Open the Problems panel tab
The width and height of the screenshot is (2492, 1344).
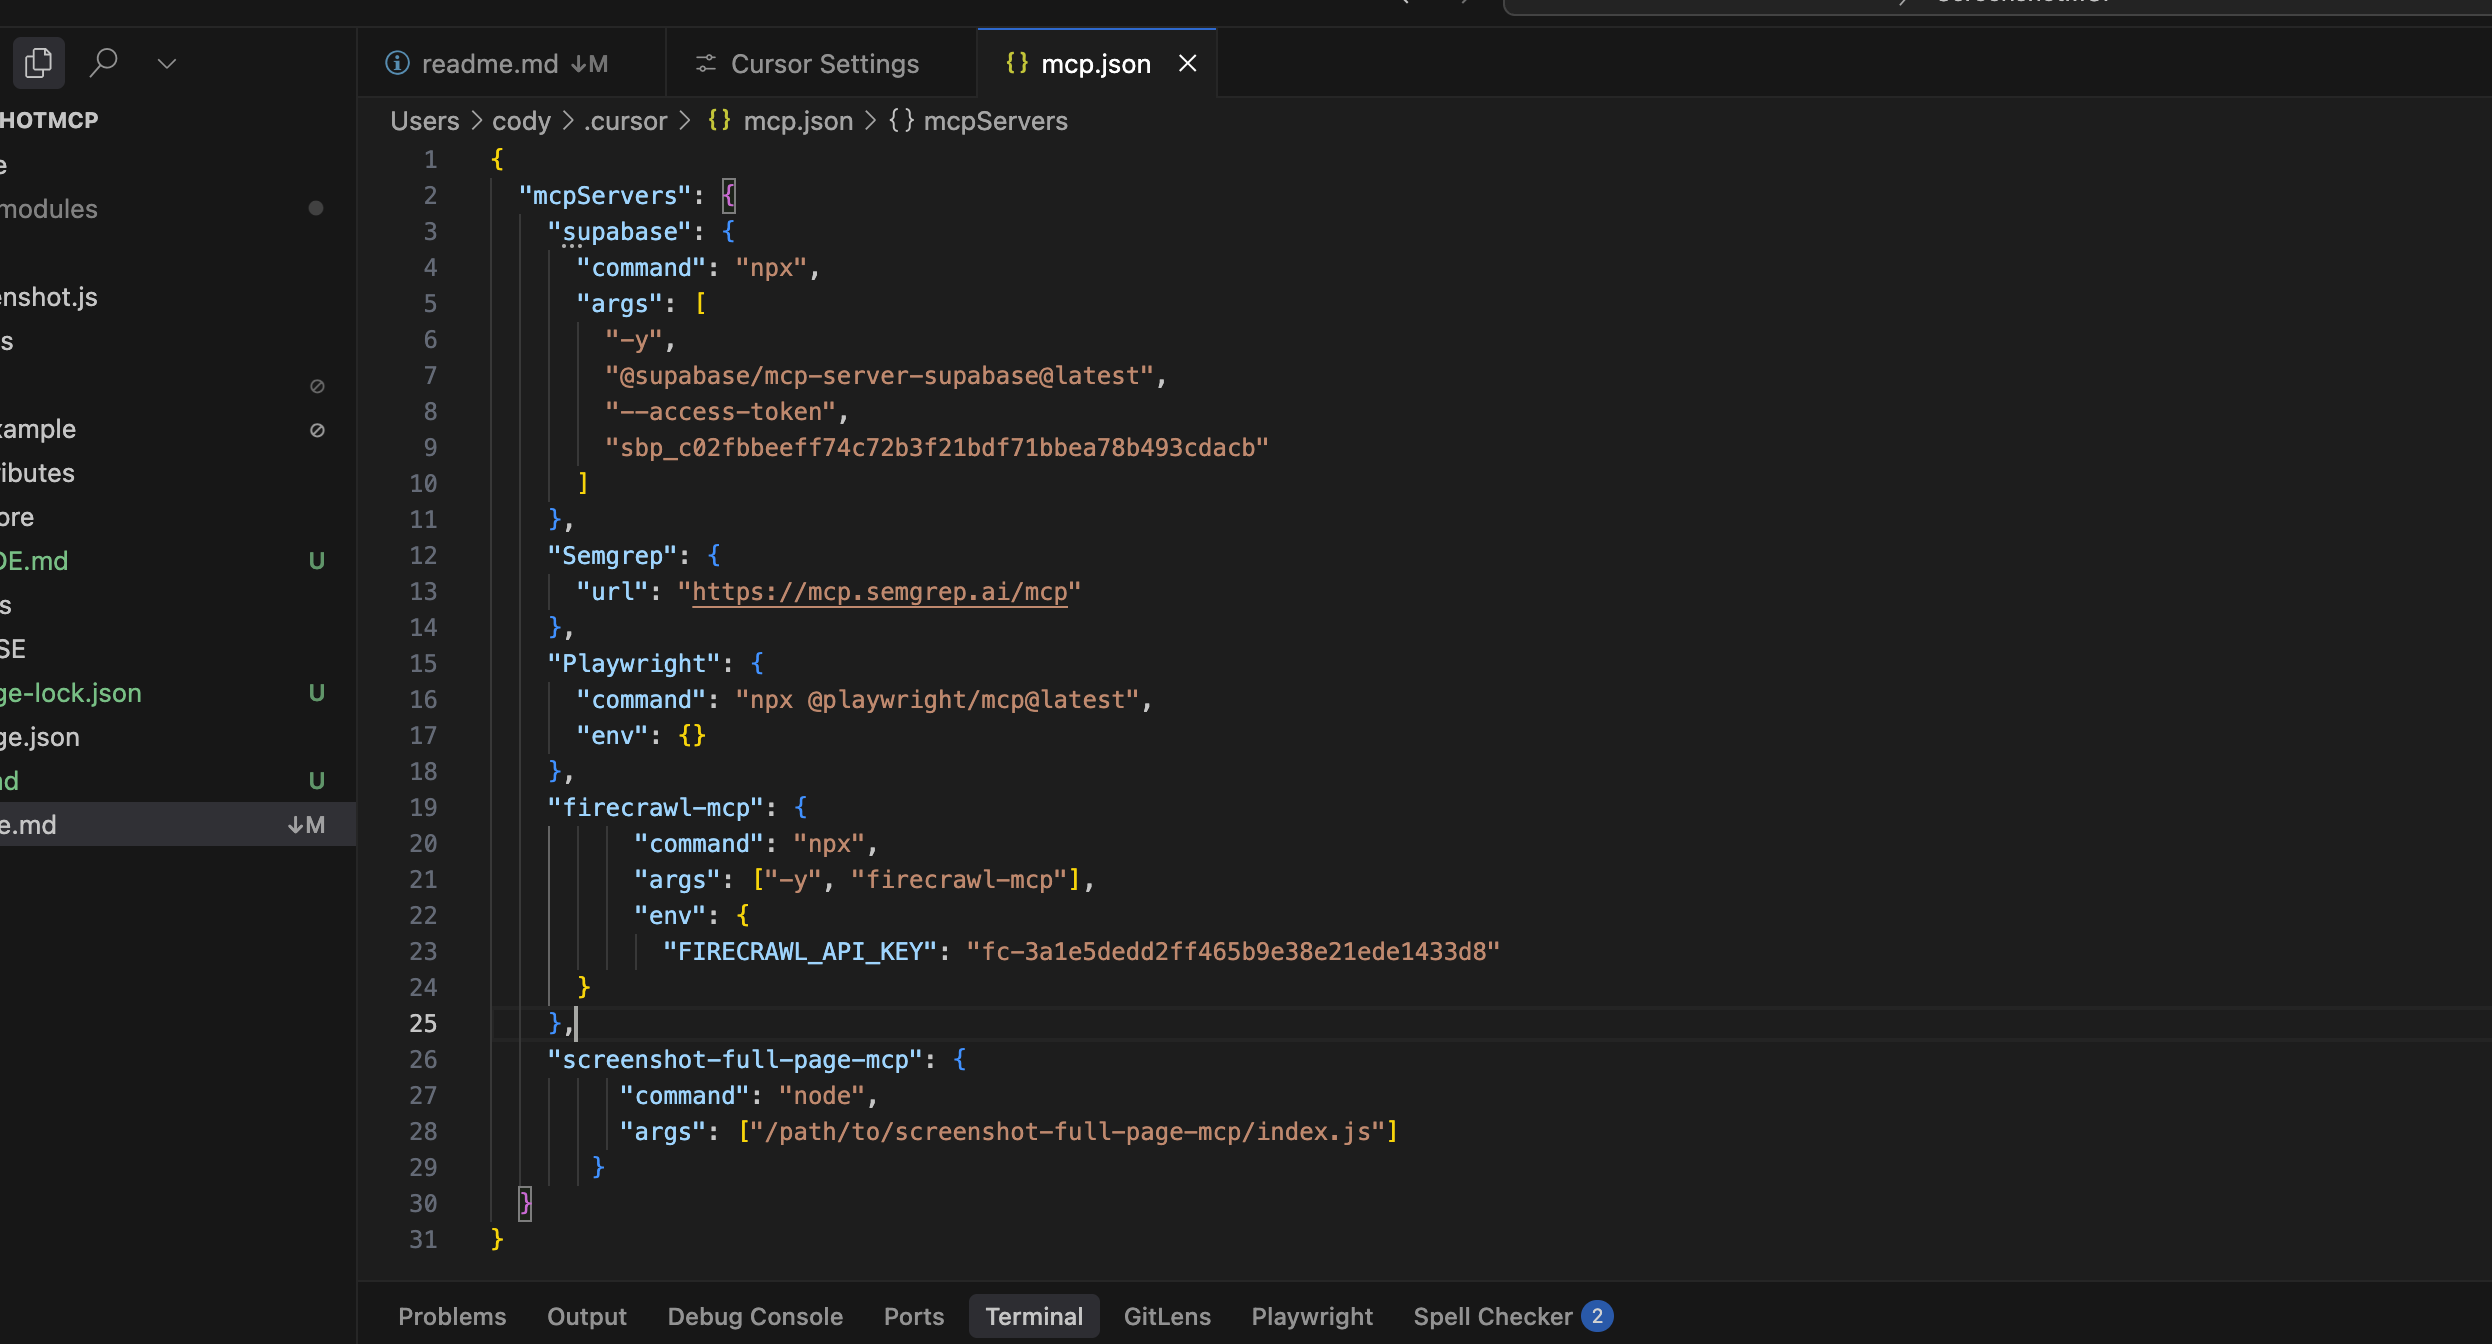(452, 1316)
